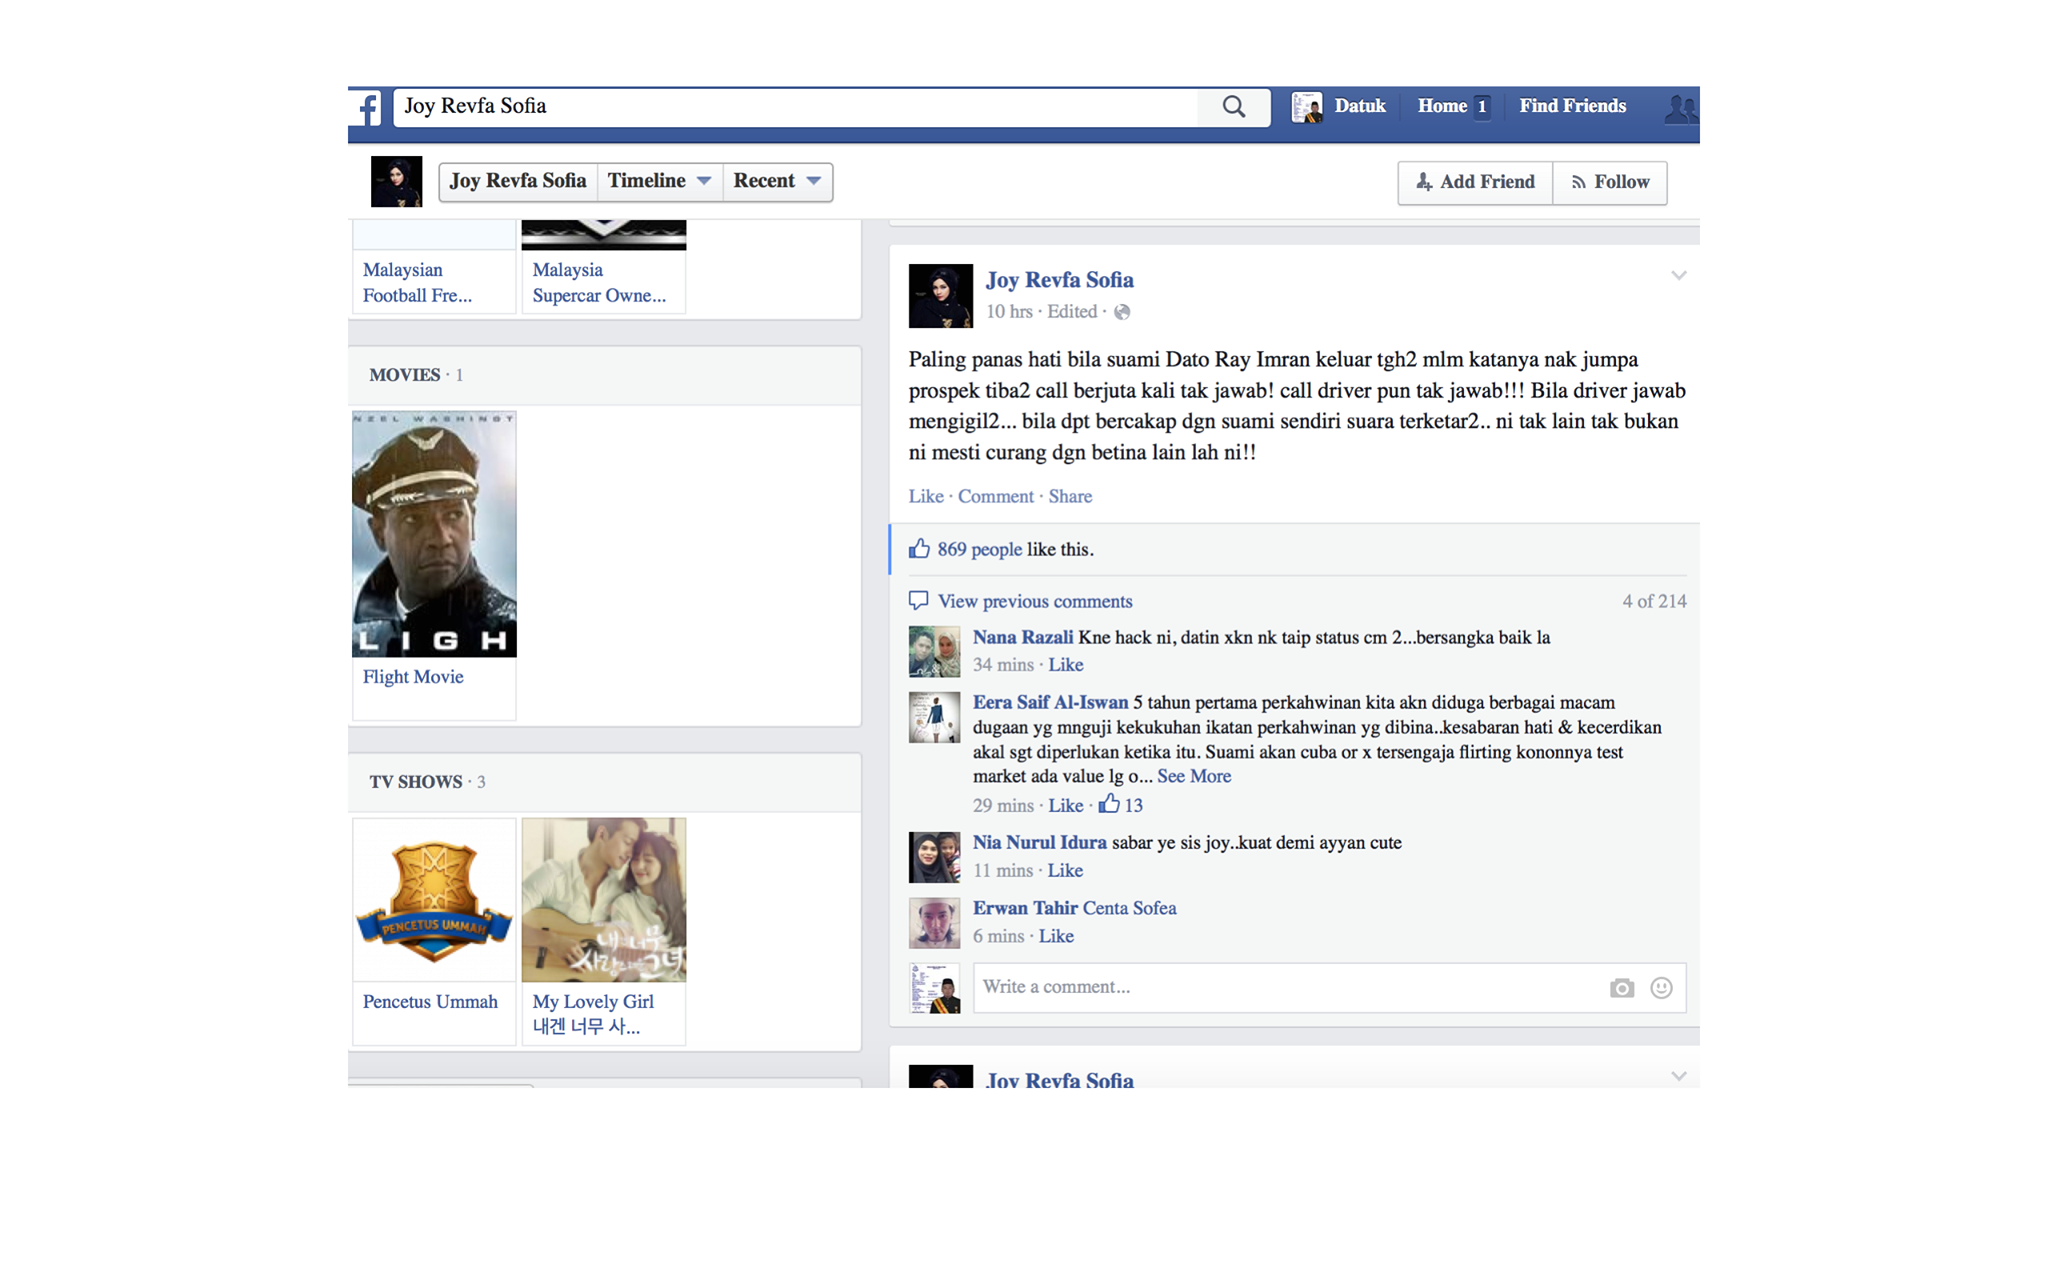Viewport: 2048px width, 1280px height.
Task: Click Eera Saif Al-Iswan's comment avatar
Action: pos(934,717)
